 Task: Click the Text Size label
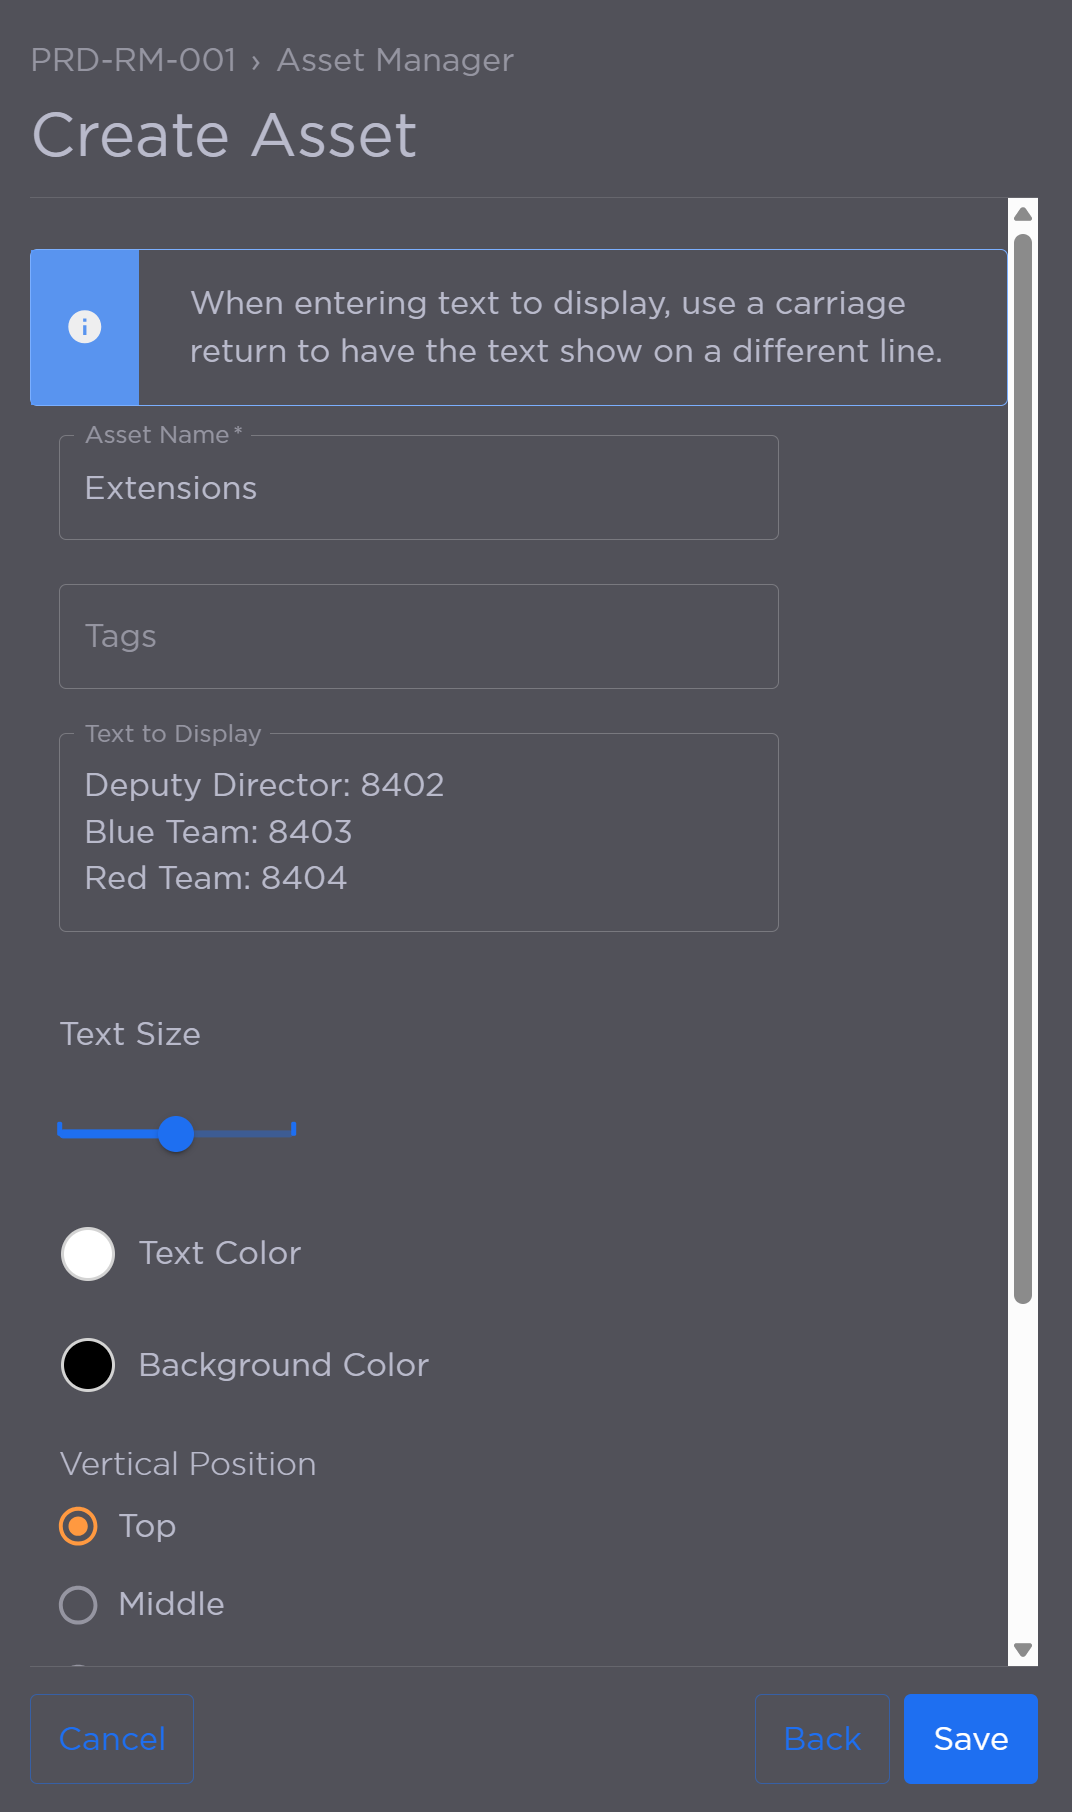[x=130, y=1034]
